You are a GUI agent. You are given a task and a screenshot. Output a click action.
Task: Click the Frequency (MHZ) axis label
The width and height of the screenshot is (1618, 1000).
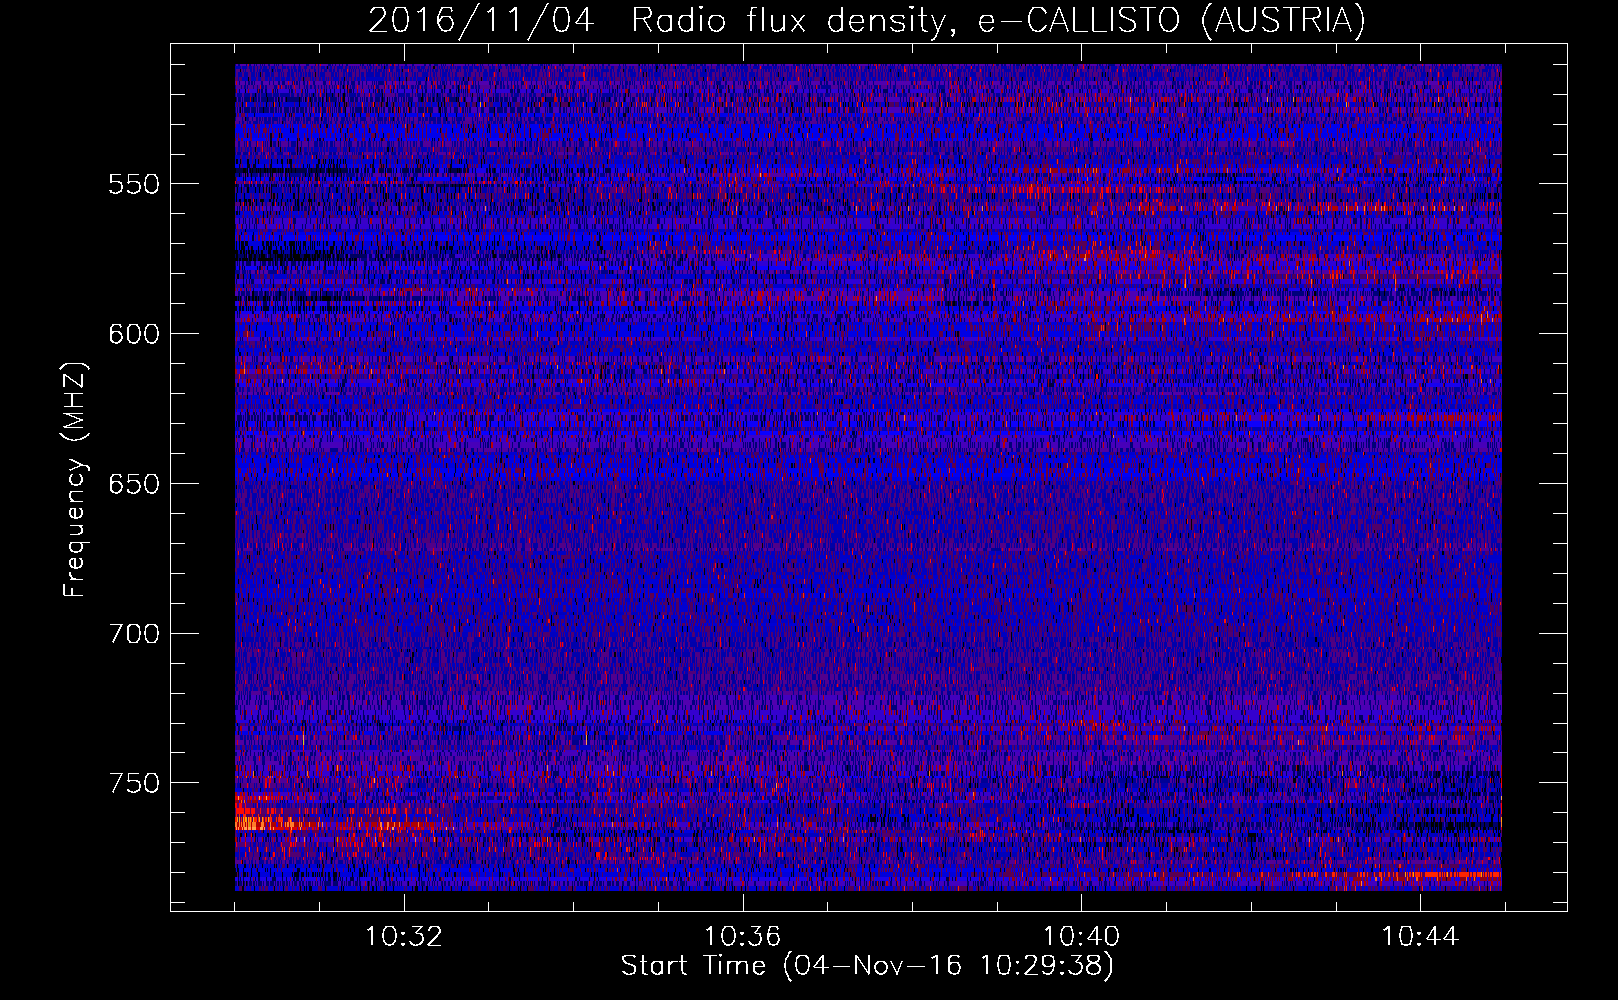75,480
